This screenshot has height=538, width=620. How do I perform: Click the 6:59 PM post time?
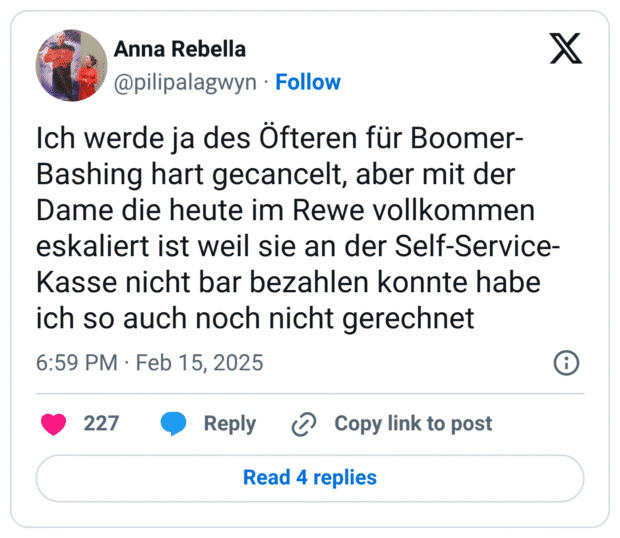pos(76,362)
